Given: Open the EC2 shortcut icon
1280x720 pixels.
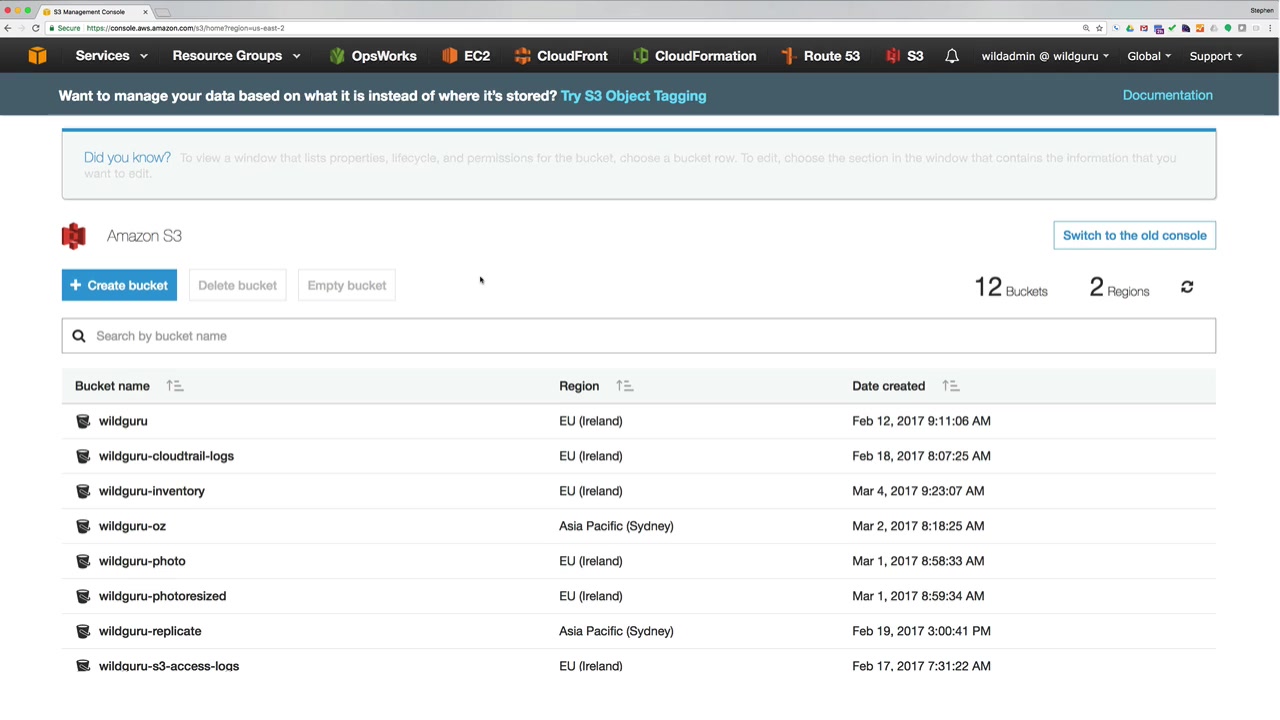Looking at the screenshot, I should click(449, 56).
